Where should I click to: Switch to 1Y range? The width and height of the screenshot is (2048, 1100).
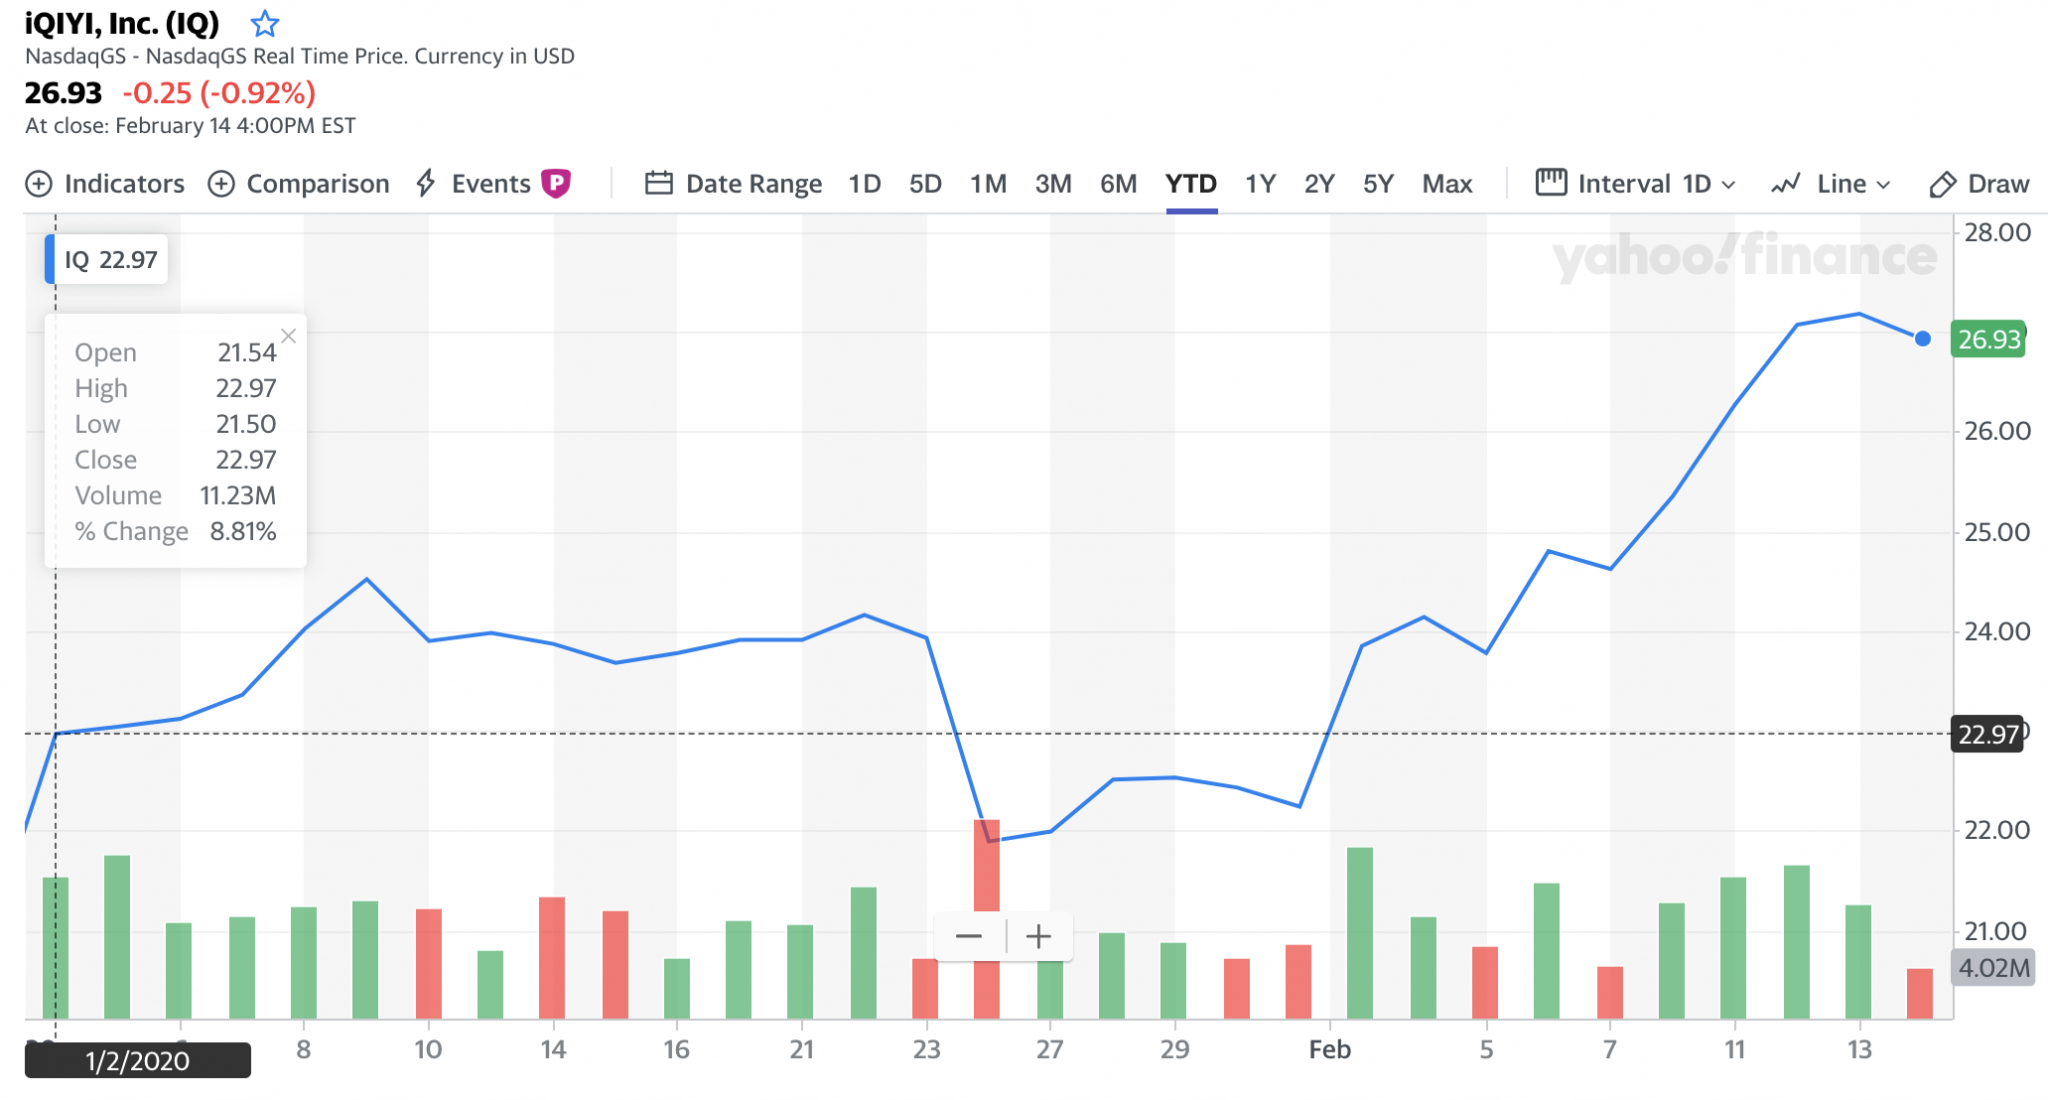click(x=1260, y=184)
